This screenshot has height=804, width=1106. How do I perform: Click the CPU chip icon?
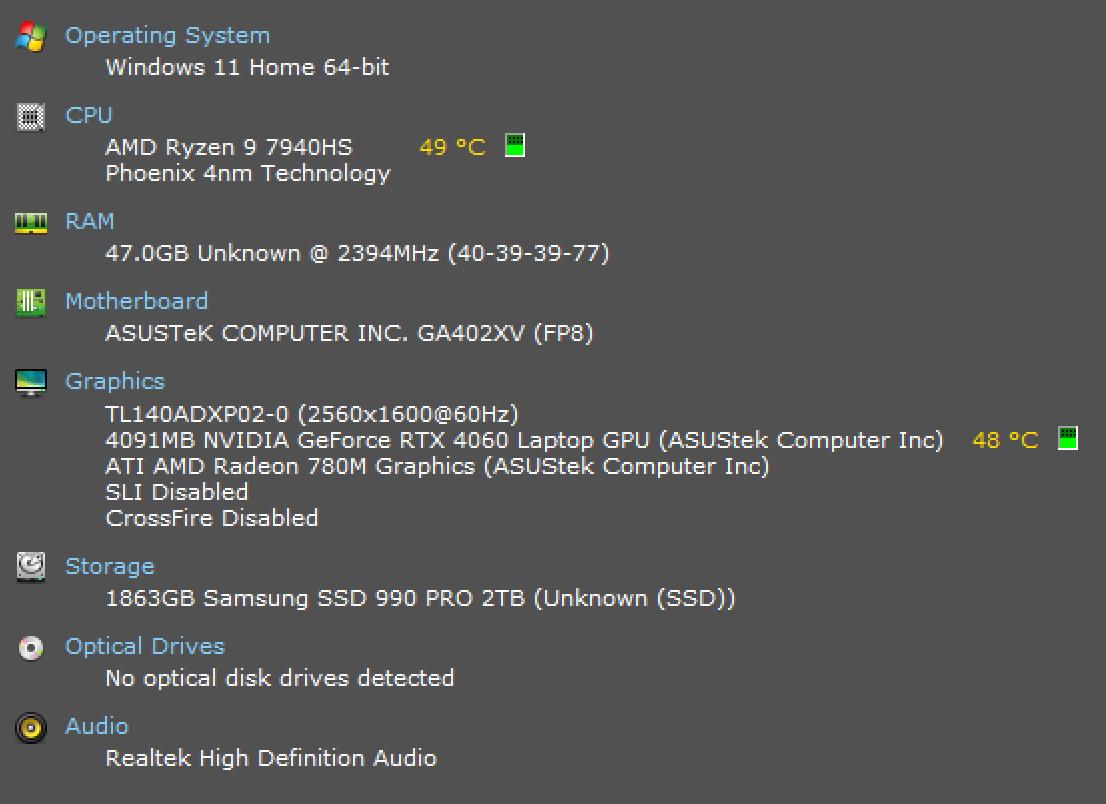coord(31,117)
